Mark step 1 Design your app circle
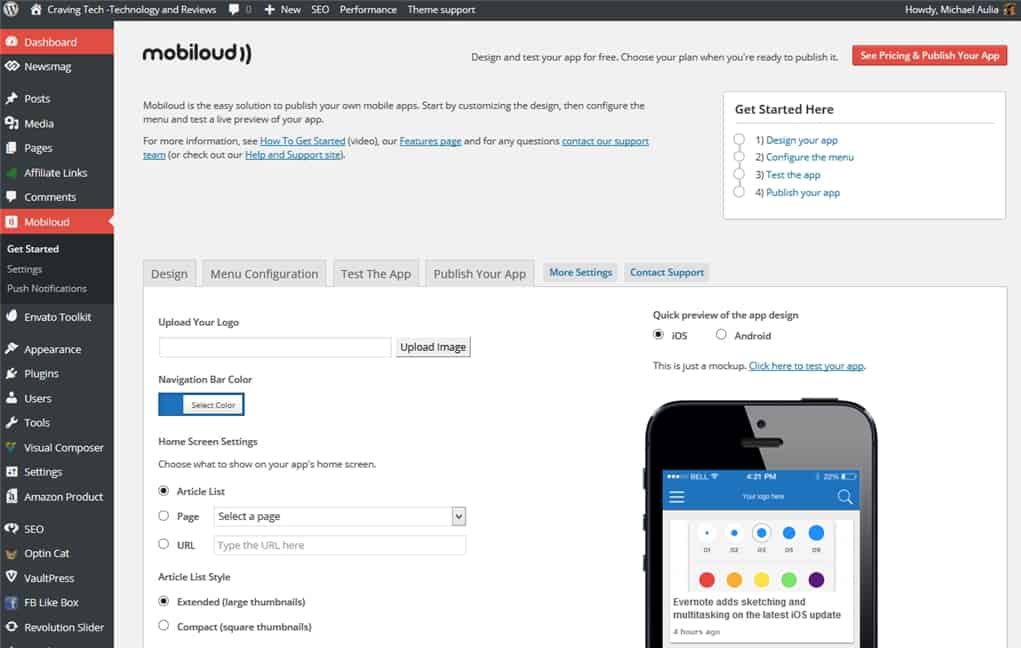 [738, 139]
